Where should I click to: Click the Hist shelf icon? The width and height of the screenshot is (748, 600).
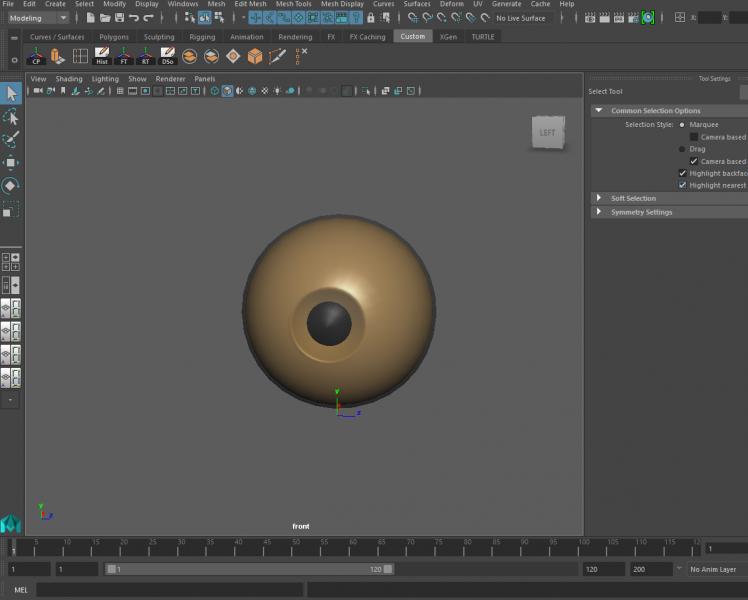point(101,57)
